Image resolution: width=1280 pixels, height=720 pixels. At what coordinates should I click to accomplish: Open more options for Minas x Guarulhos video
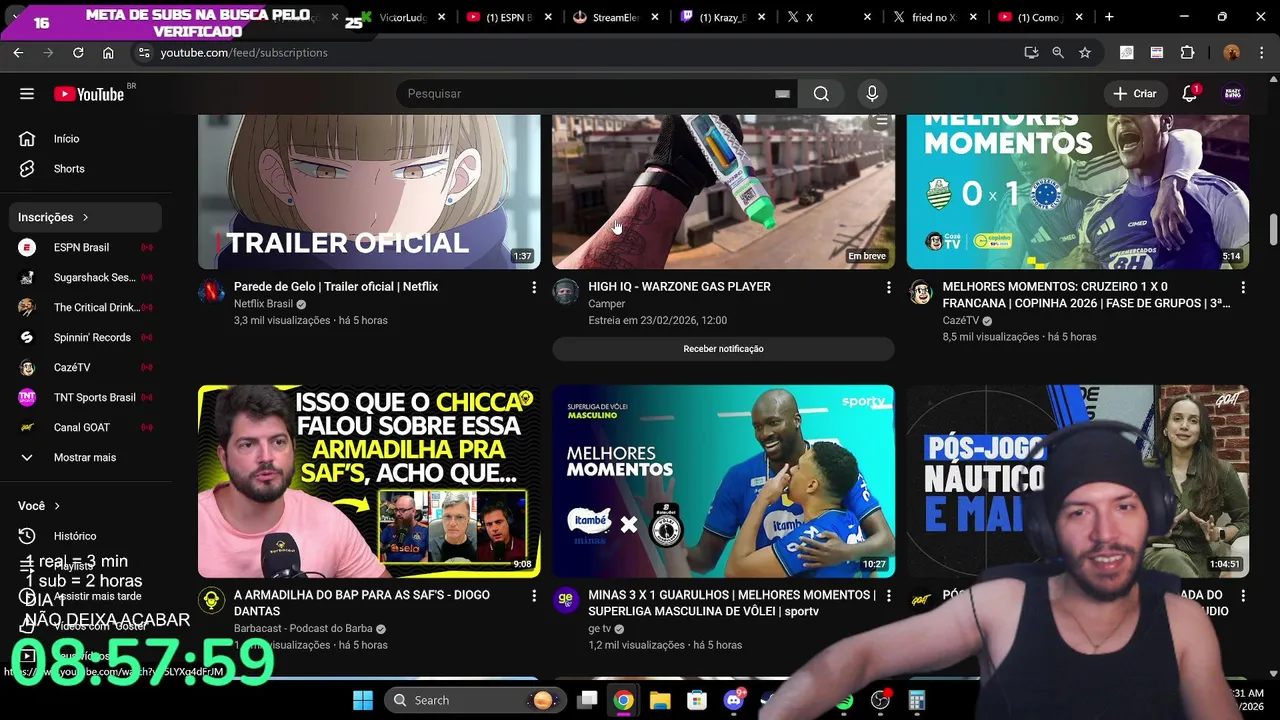pos(888,596)
